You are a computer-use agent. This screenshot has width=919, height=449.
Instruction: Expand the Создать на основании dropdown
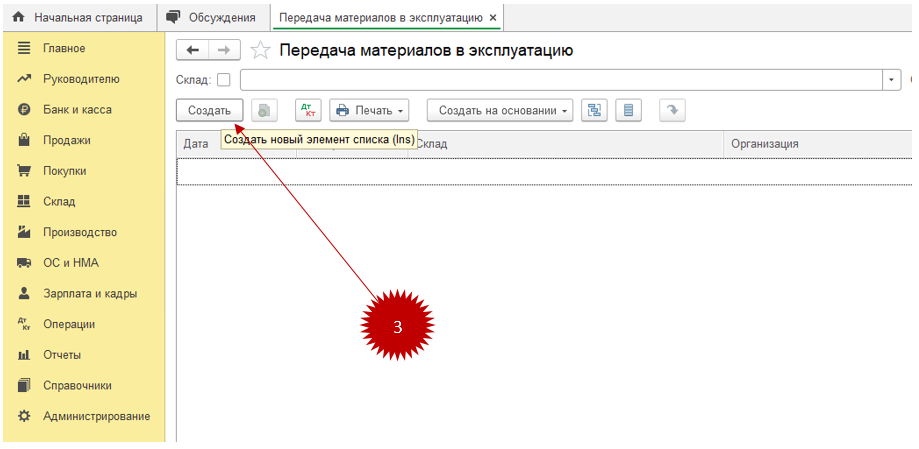[x=500, y=110]
